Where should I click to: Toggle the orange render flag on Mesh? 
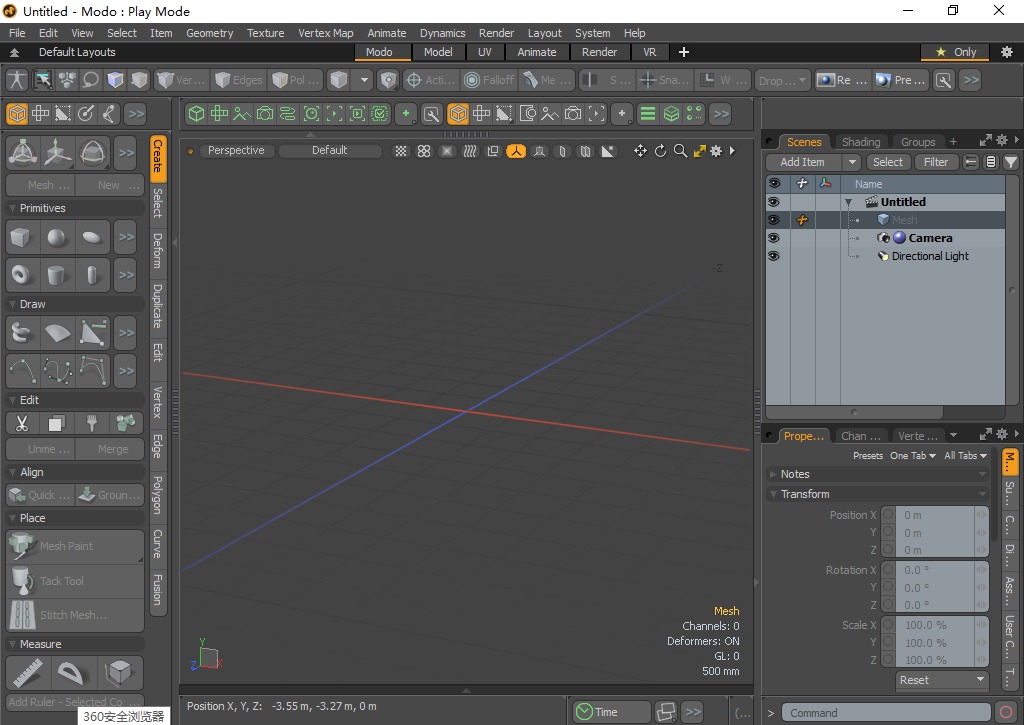801,219
